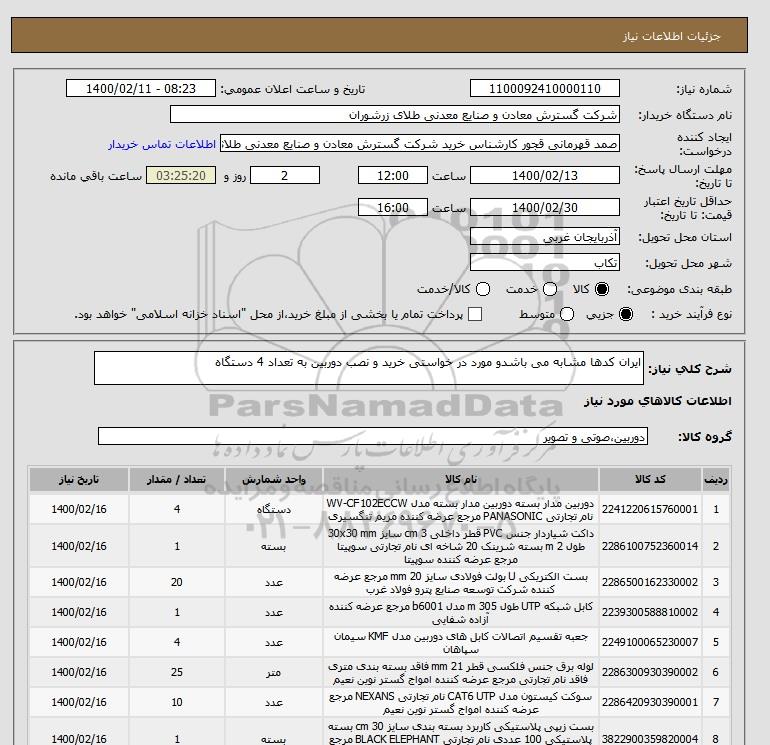Click product code 2286300930390002
Image resolution: width=770 pixels, height=745 pixels.
(x=650, y=672)
